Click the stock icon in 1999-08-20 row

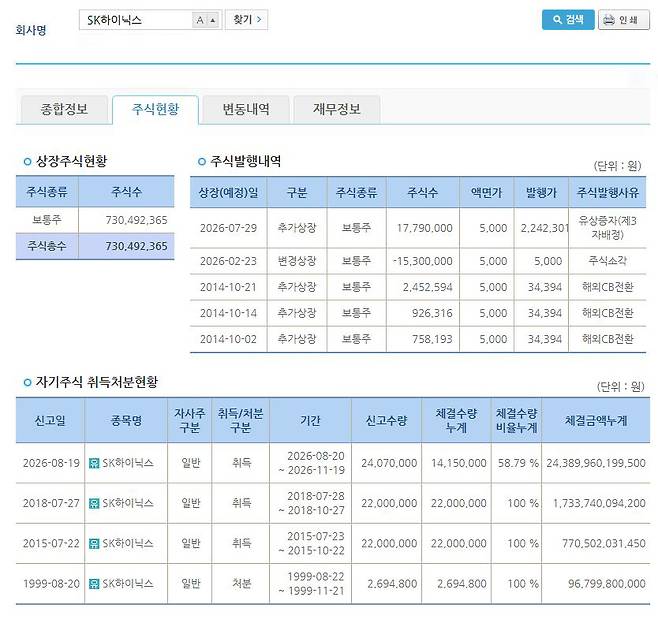pyautogui.click(x=94, y=584)
